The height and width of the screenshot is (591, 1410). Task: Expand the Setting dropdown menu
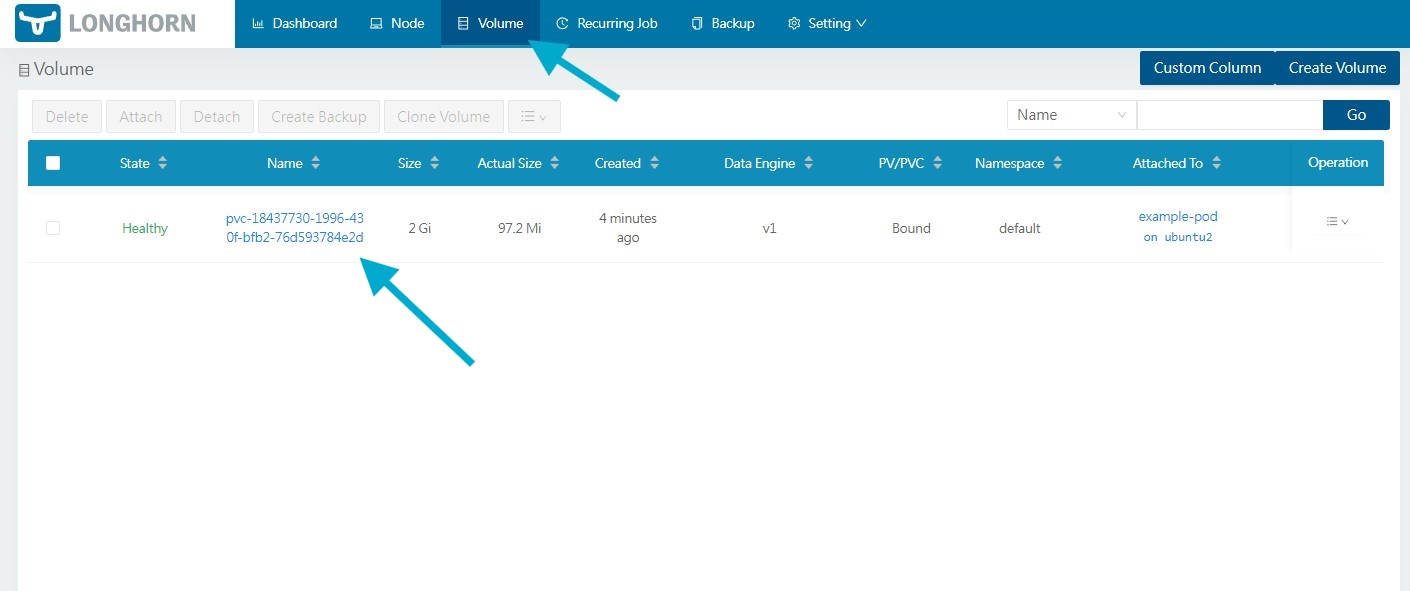[828, 22]
